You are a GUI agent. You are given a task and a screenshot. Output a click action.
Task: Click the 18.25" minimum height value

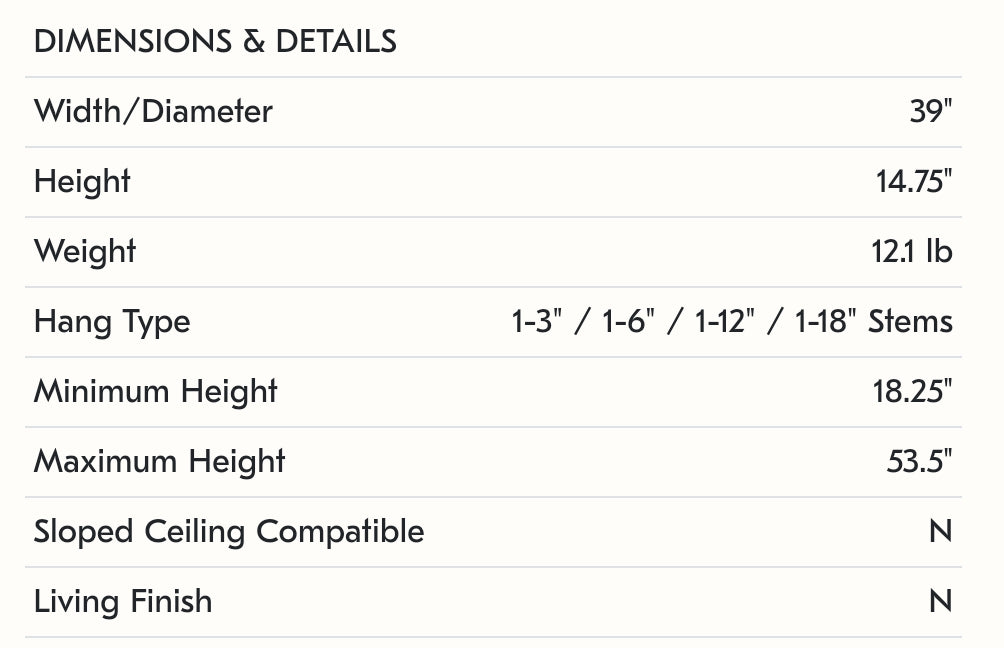pos(912,391)
